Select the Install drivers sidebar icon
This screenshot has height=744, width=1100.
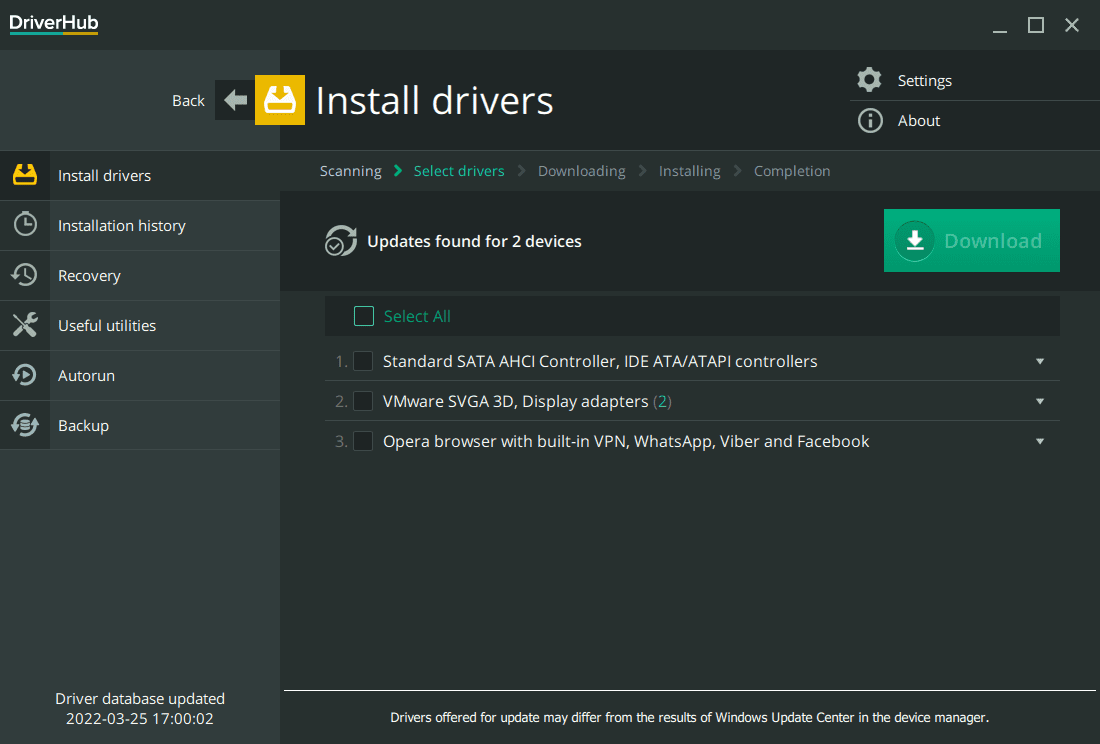coord(24,175)
